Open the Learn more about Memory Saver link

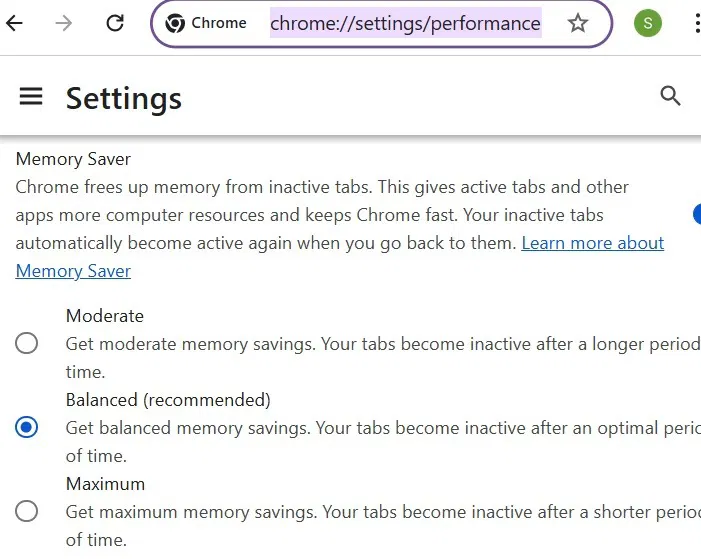click(592, 243)
